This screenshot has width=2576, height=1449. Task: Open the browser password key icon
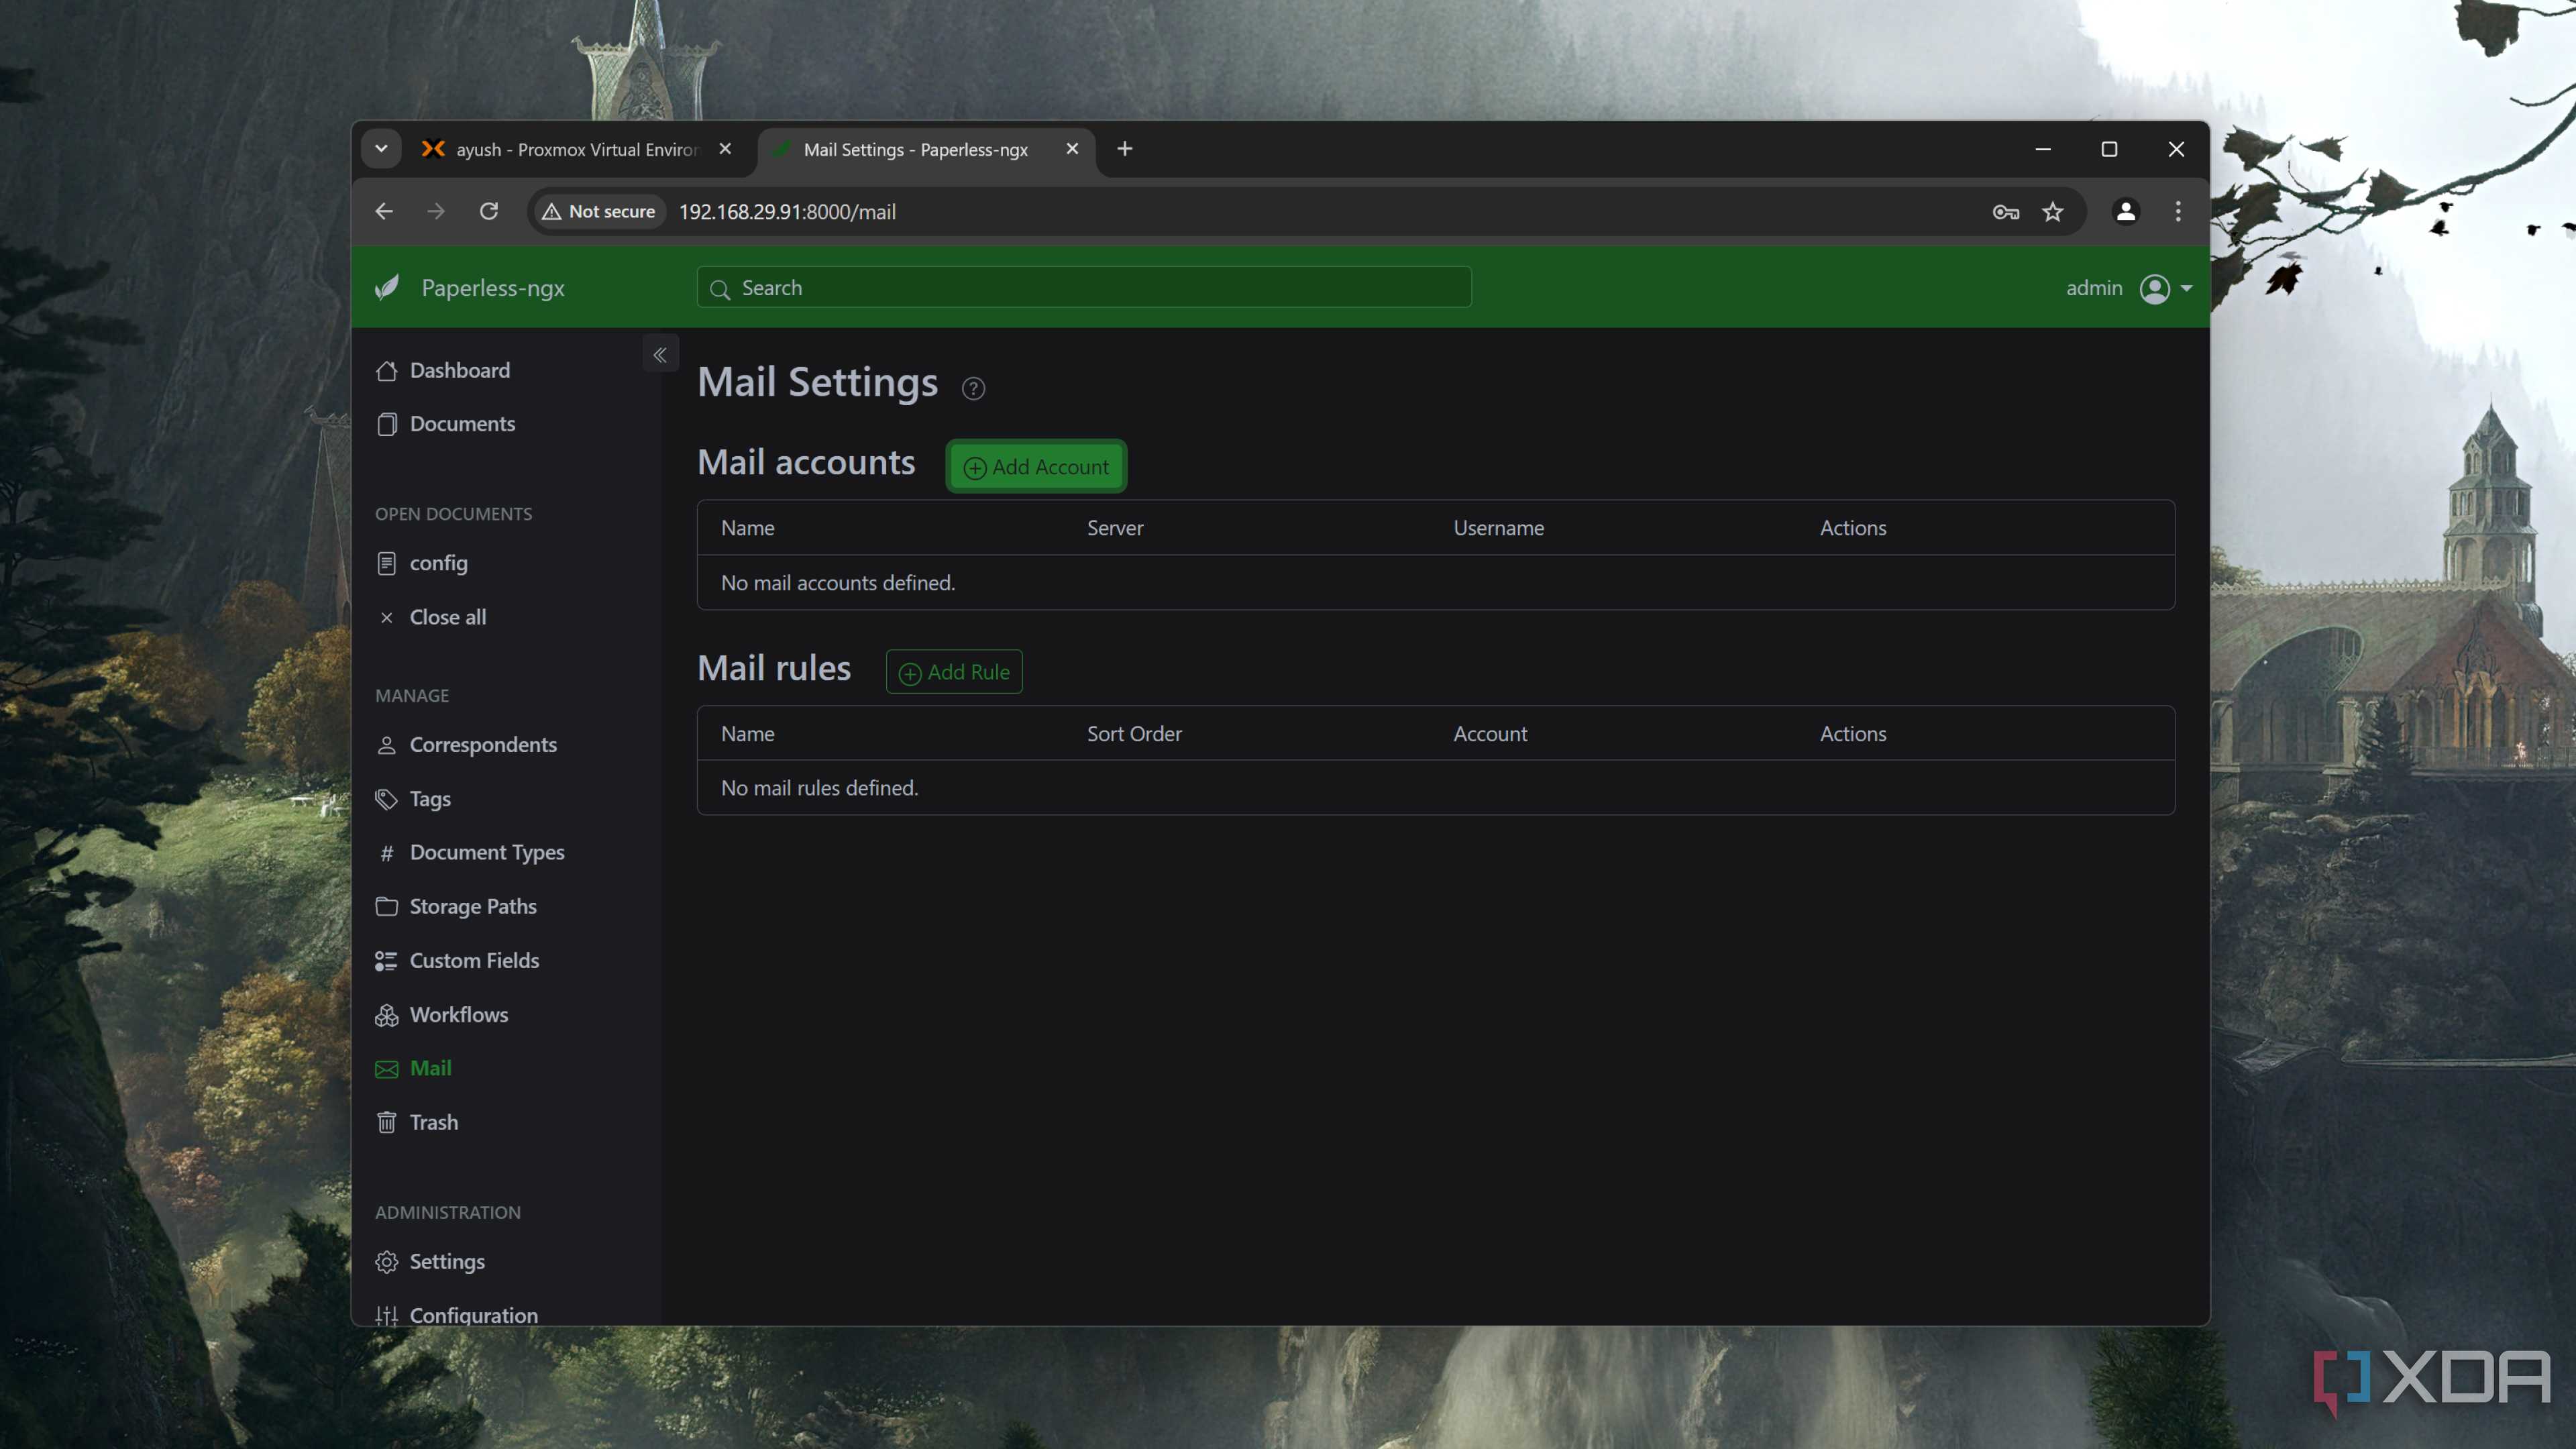pos(2006,212)
